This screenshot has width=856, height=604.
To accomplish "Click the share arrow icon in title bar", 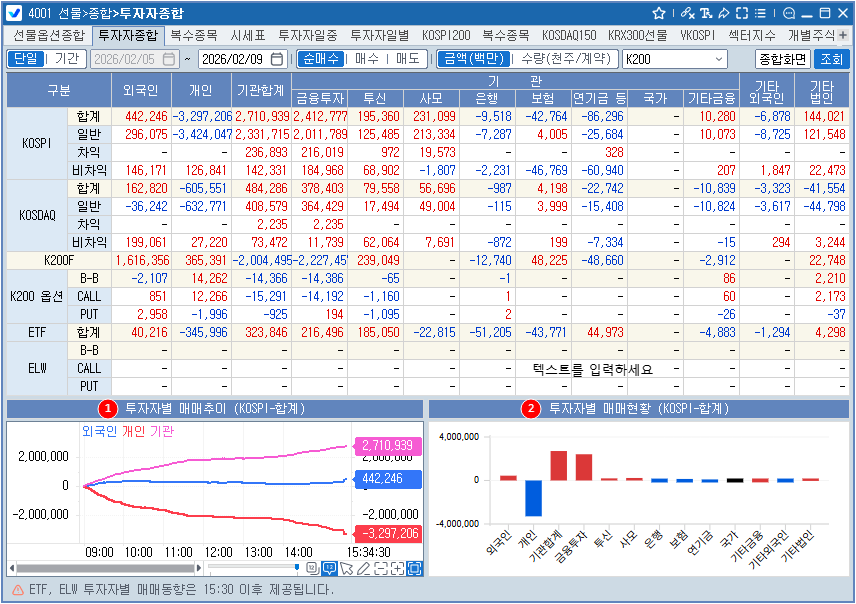I will click(x=723, y=13).
